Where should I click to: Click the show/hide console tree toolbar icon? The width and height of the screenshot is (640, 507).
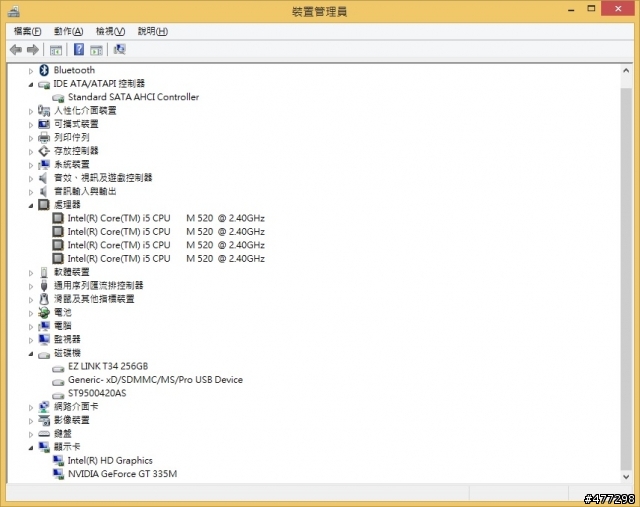[x=56, y=50]
